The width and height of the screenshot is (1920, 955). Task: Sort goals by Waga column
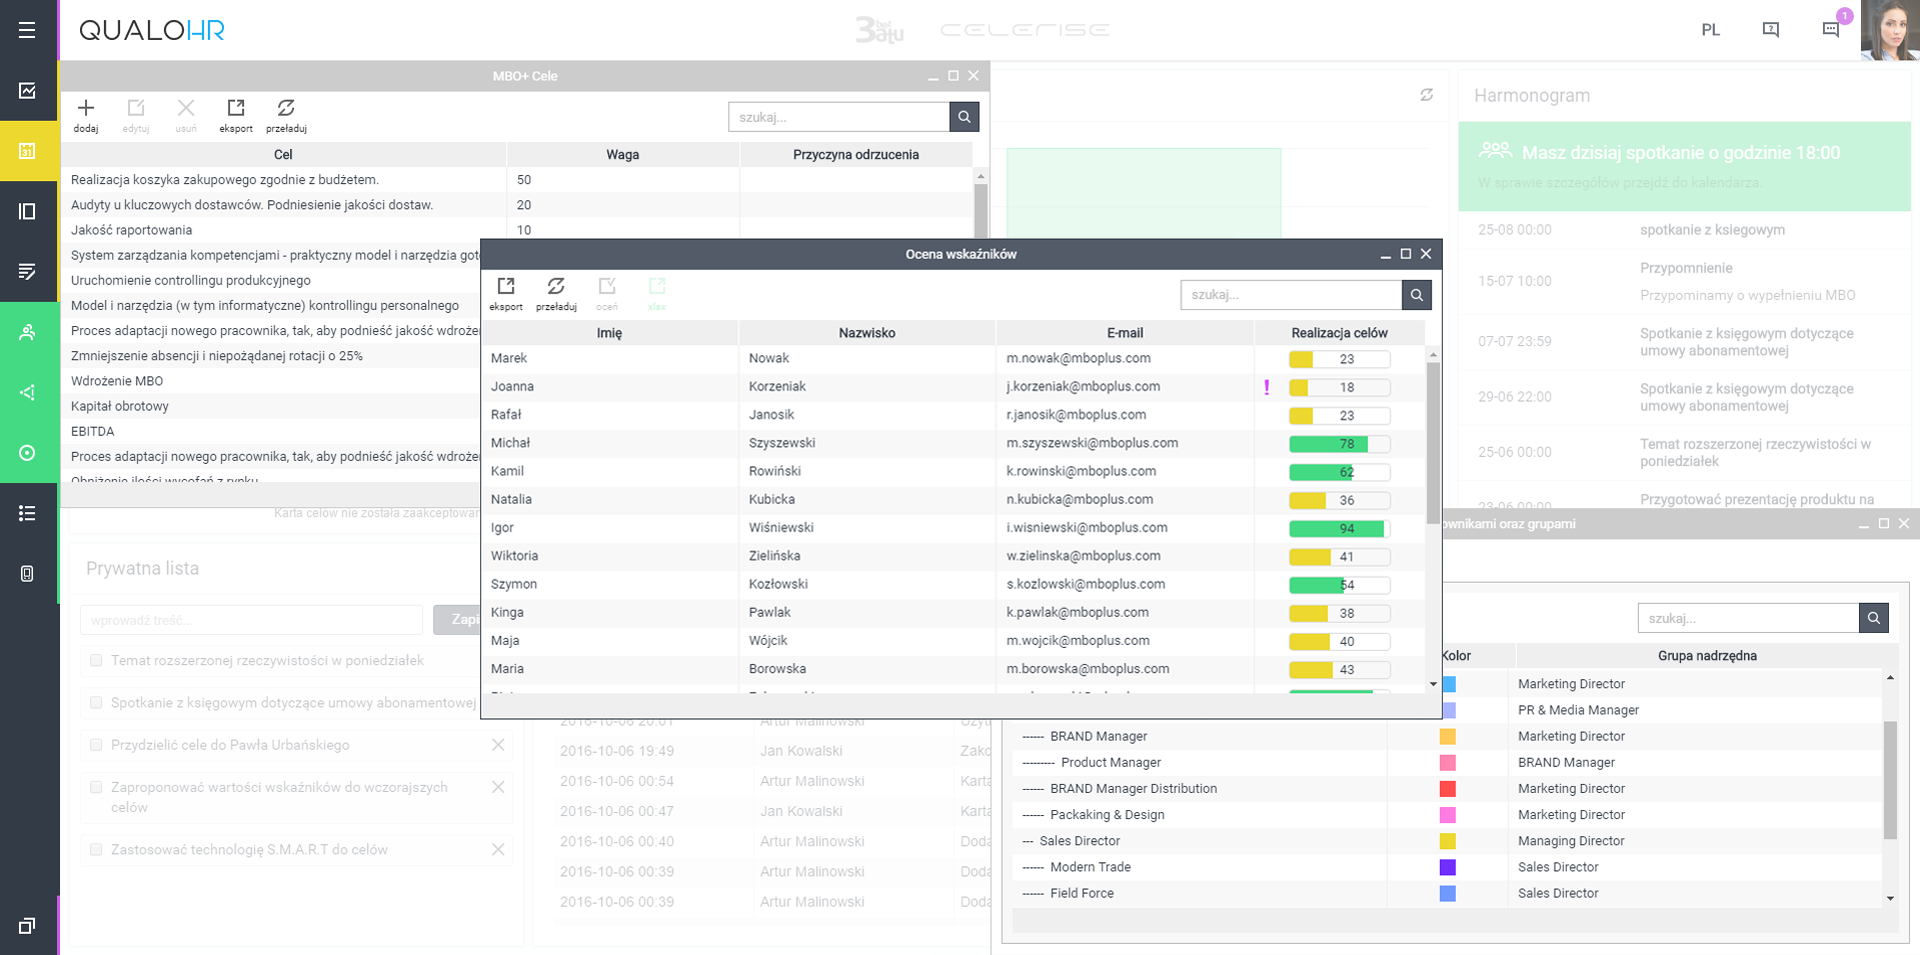(622, 154)
